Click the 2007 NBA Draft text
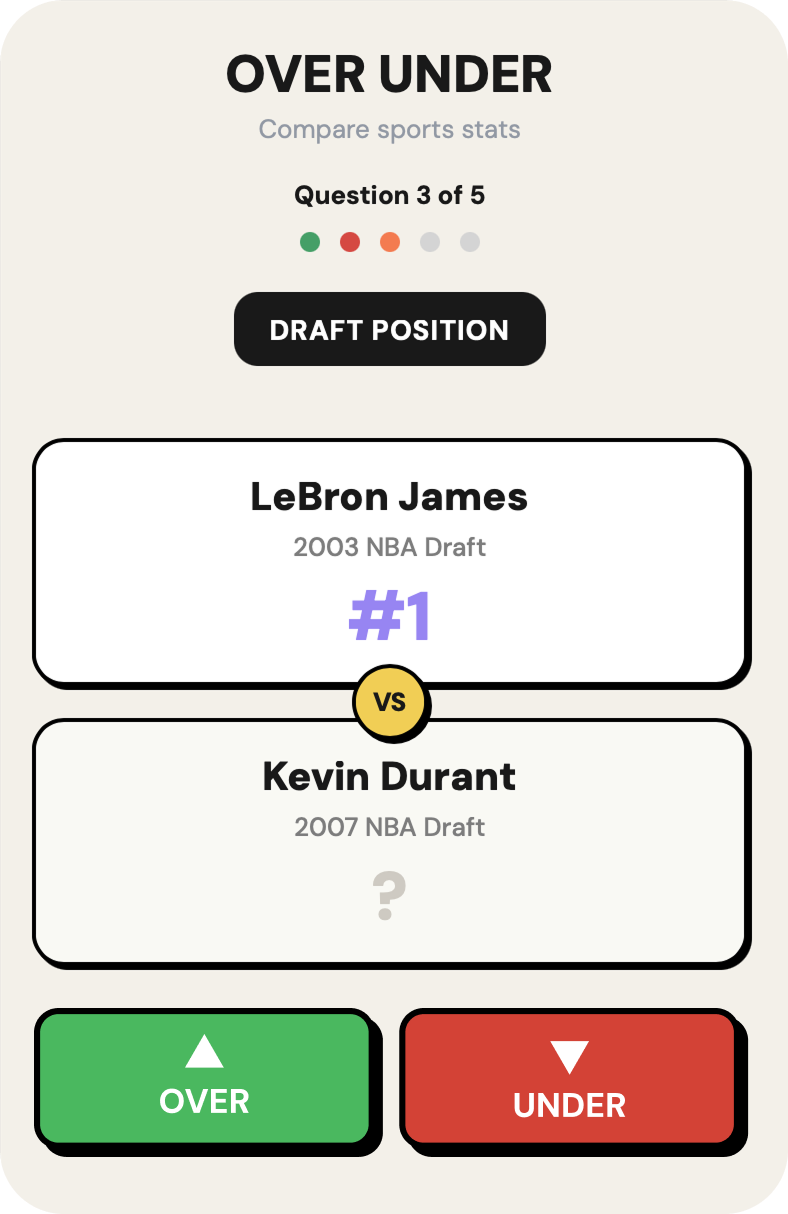Viewport: 788px width, 1214px height. (390, 827)
